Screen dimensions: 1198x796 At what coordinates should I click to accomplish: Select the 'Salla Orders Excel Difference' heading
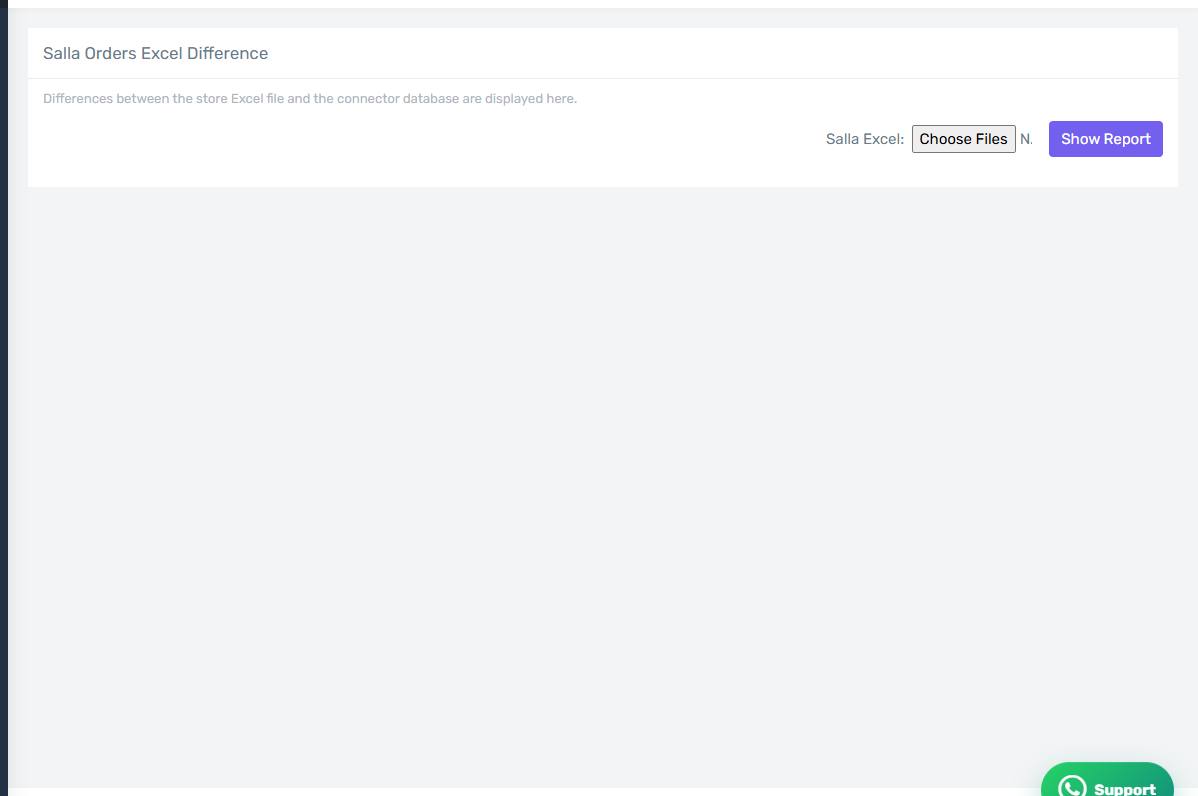[156, 53]
